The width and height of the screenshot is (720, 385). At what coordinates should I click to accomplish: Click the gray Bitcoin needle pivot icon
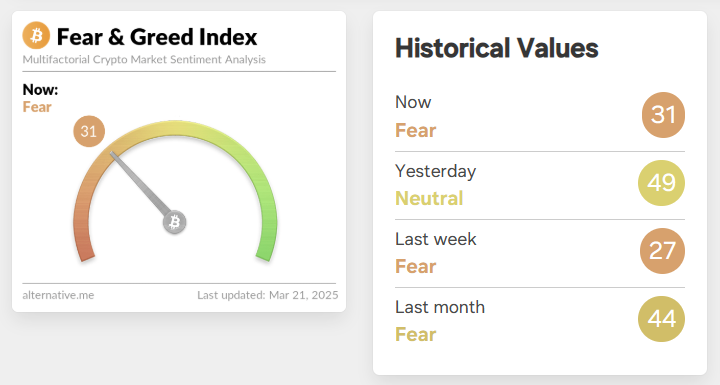coord(174,222)
